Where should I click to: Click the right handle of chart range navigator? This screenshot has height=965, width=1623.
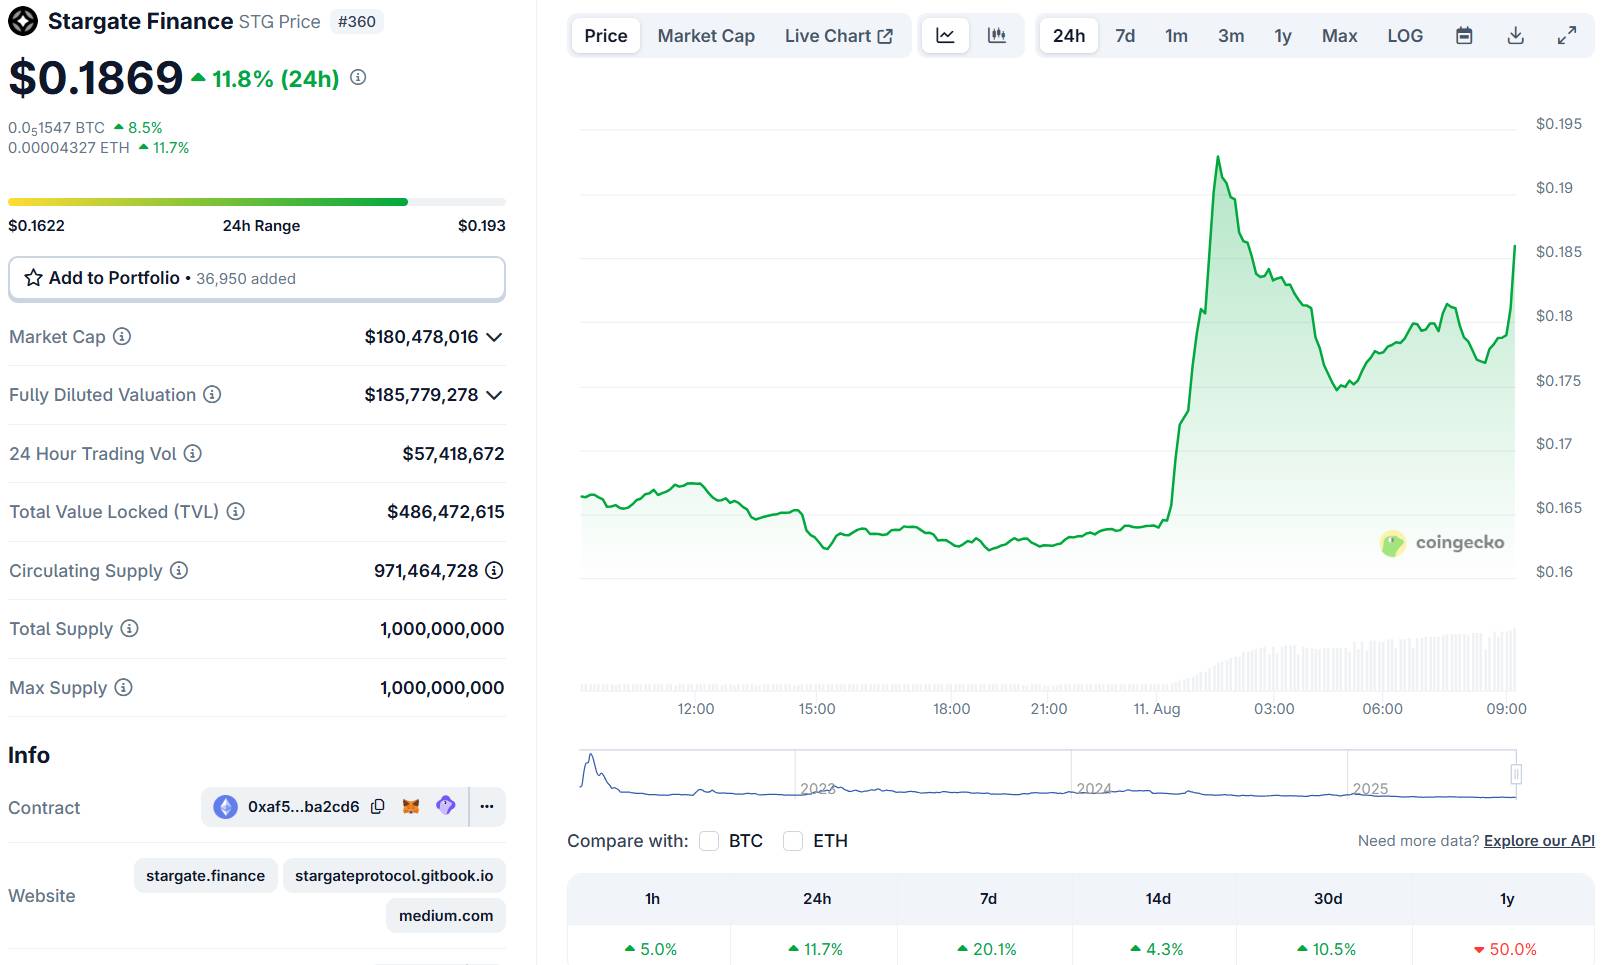tap(1516, 774)
